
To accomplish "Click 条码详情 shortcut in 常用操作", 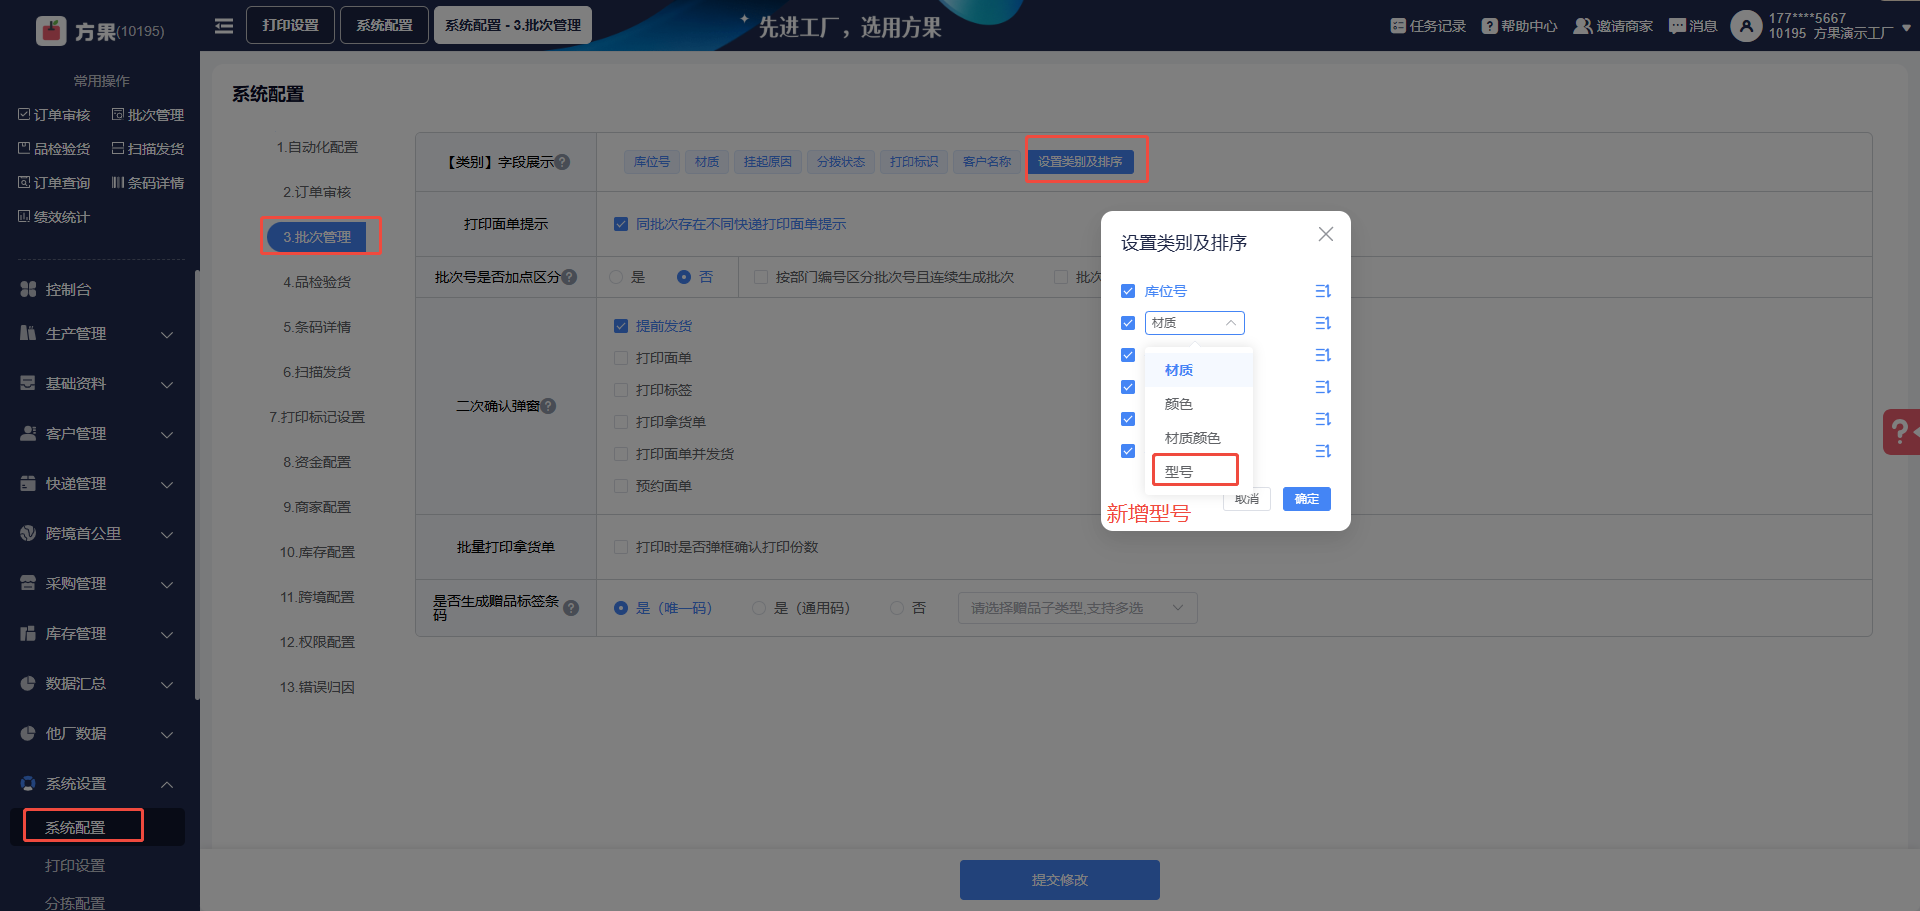I will point(148,183).
